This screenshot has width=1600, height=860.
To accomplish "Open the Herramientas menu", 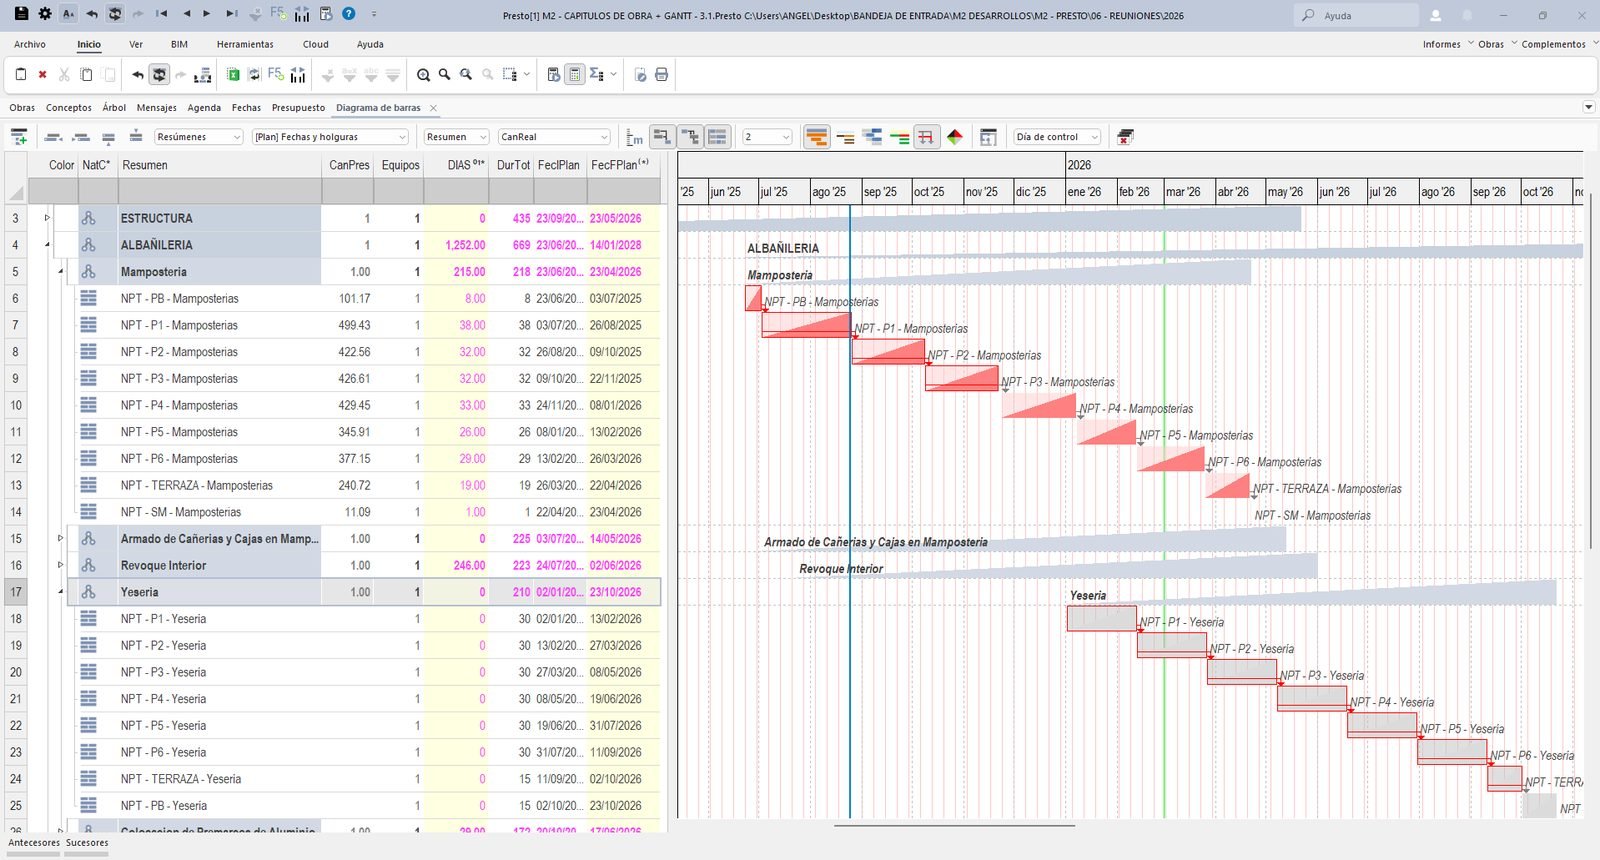I will [245, 44].
